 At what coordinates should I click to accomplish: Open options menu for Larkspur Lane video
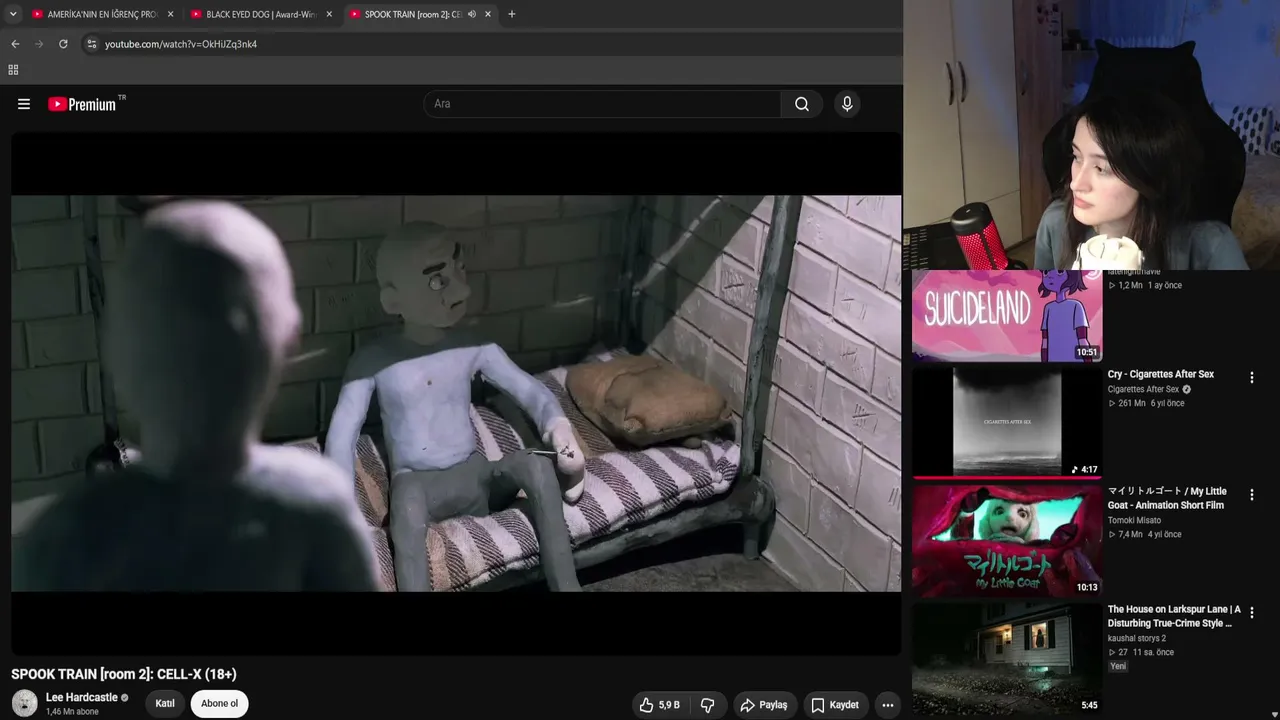(x=1251, y=612)
